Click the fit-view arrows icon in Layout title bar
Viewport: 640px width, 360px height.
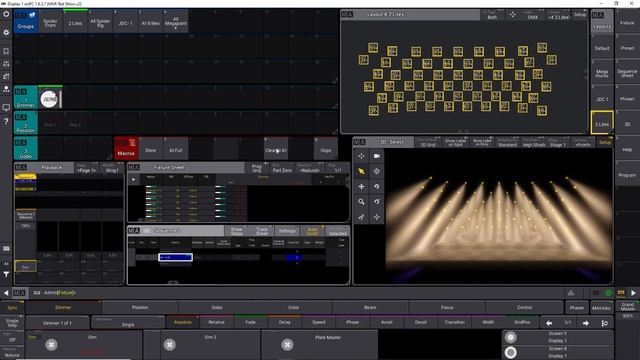(x=512, y=15)
